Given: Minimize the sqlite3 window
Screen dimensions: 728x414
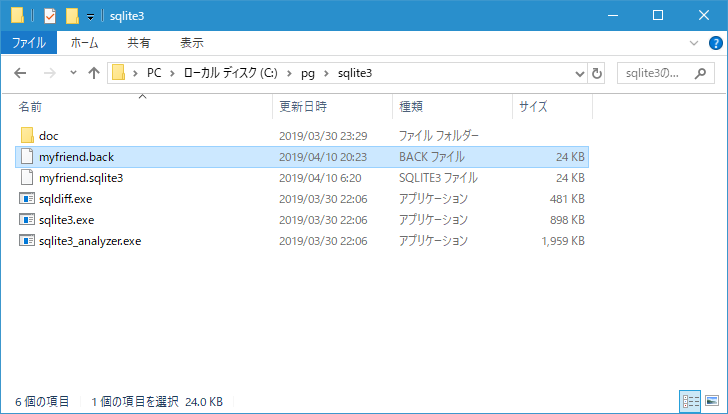Looking at the screenshot, I should [613, 15].
